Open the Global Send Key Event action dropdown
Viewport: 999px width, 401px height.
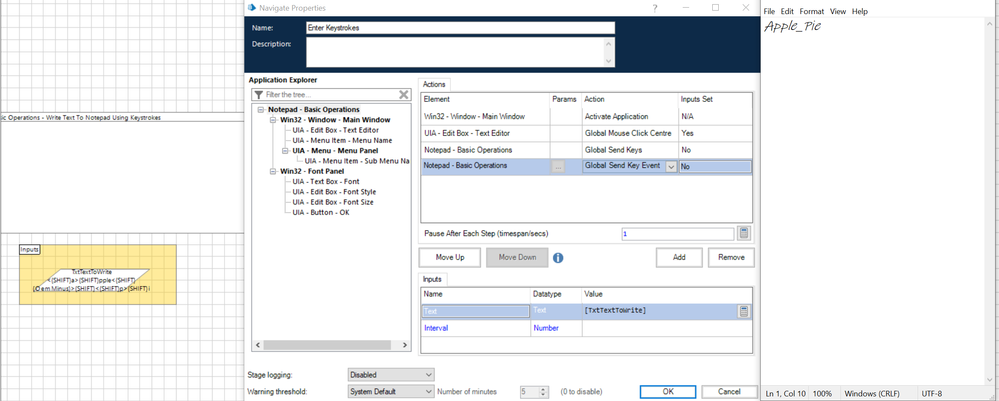(671, 166)
